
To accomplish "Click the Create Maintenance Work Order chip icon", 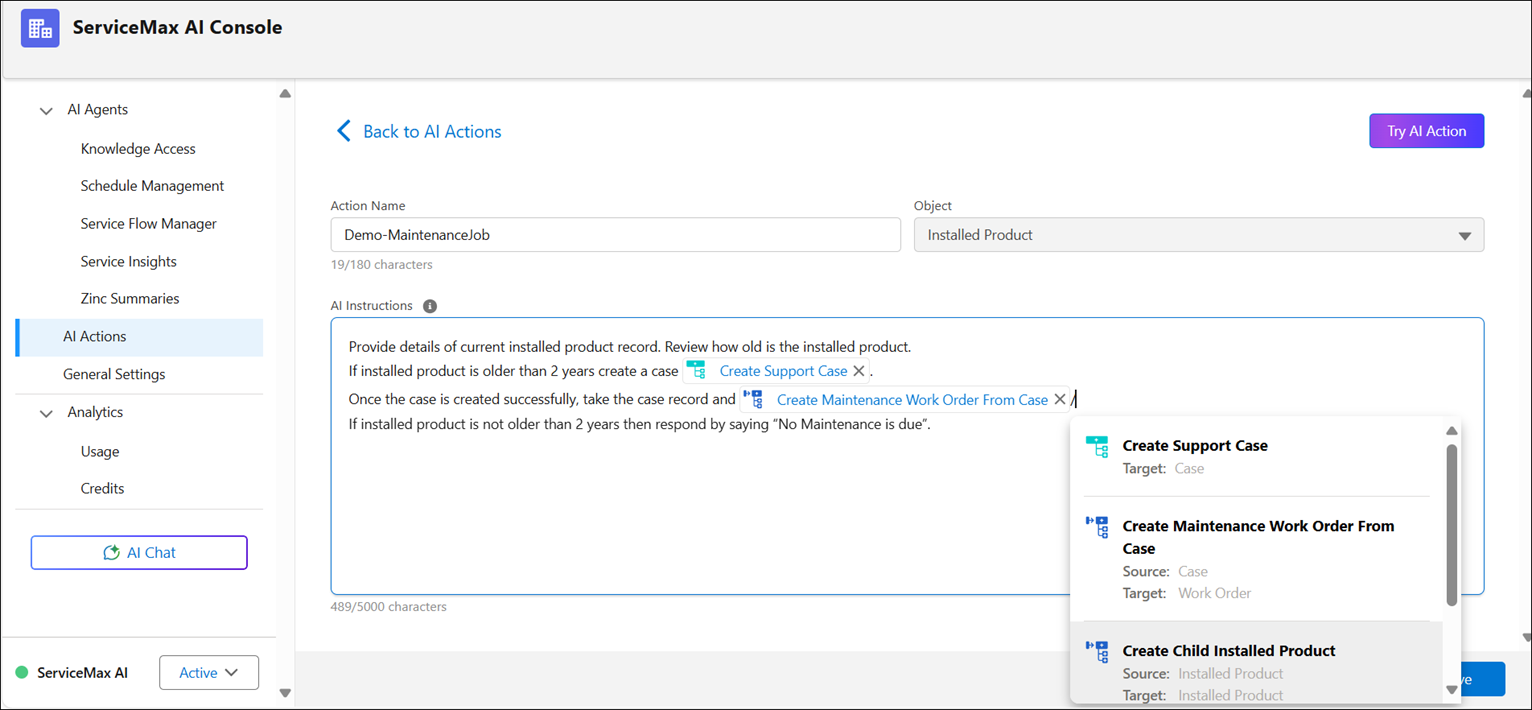I will (x=753, y=399).
